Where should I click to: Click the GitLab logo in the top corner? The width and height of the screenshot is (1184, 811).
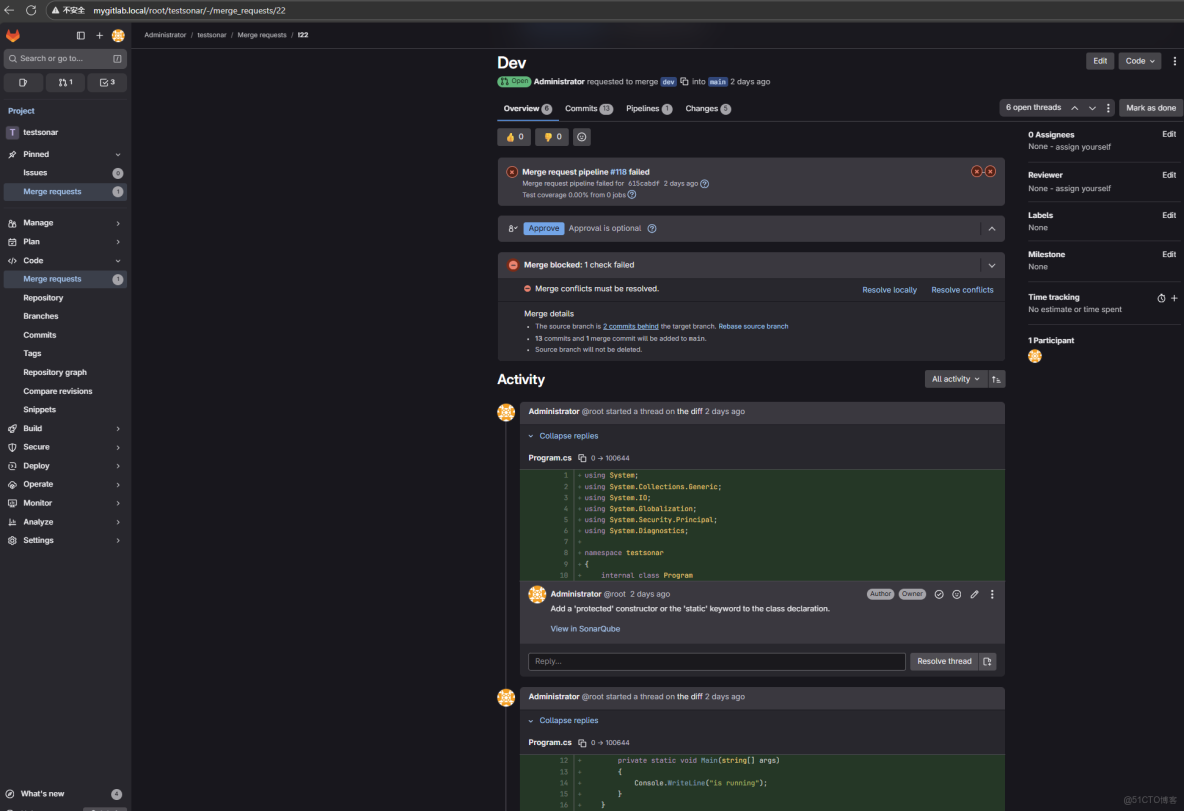tap(13, 35)
